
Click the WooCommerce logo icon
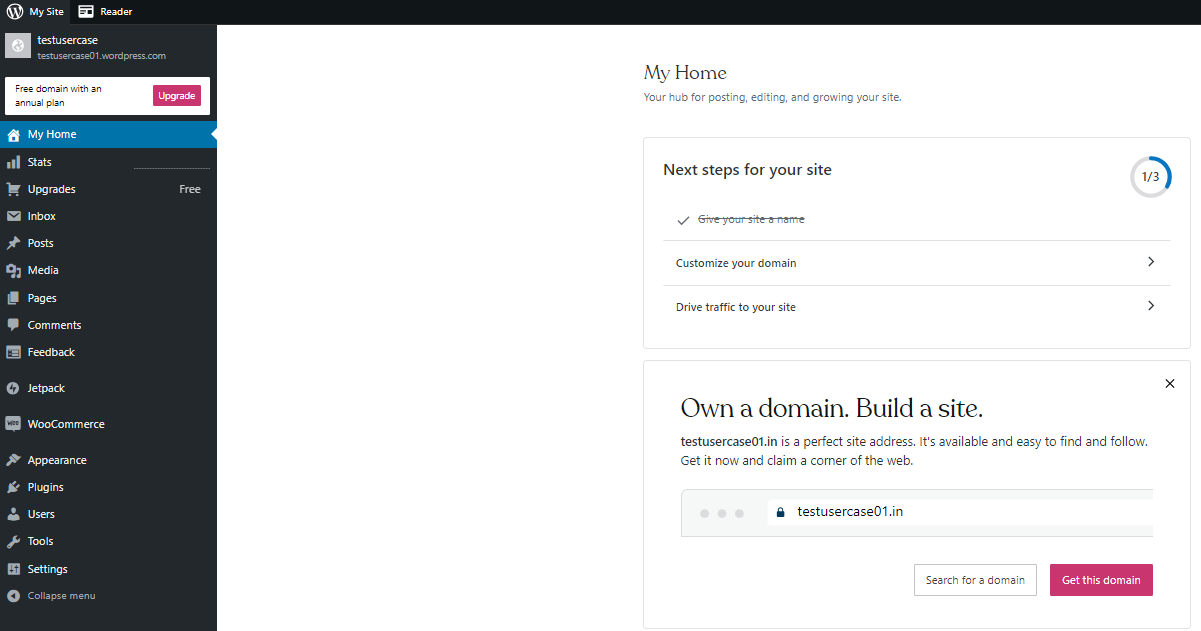coord(14,424)
